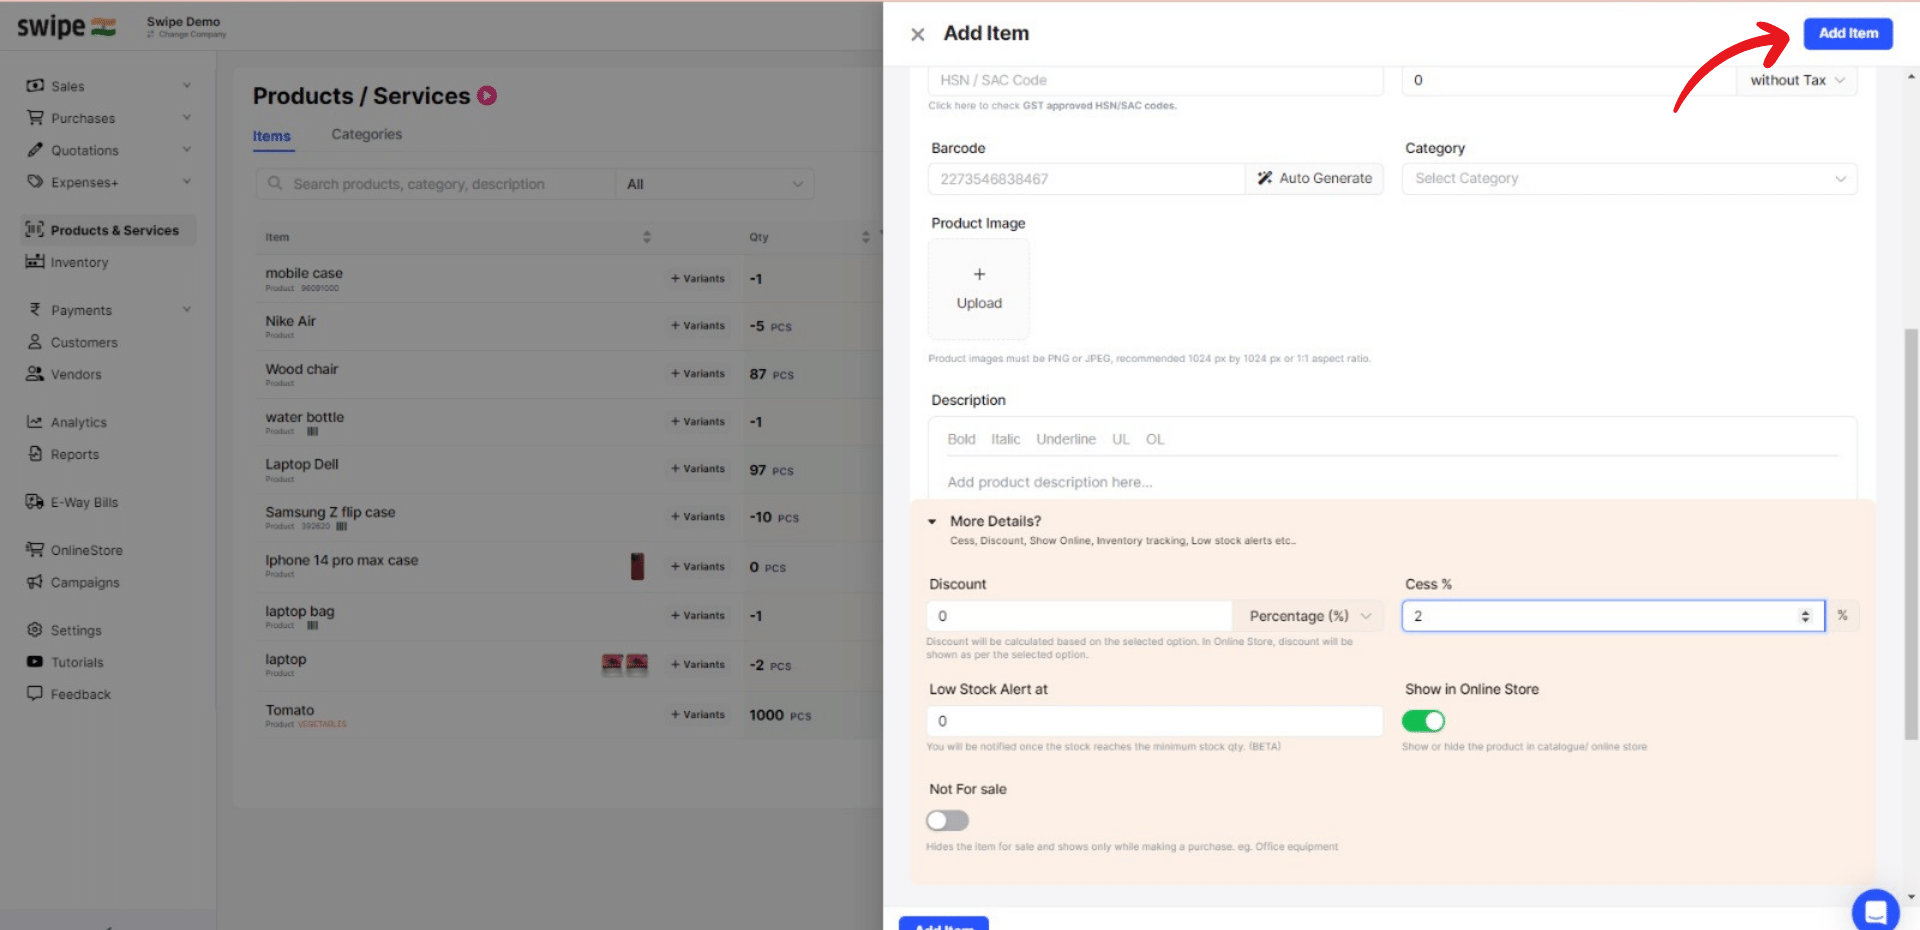Click the Purchases cart icon

[x=35, y=118]
